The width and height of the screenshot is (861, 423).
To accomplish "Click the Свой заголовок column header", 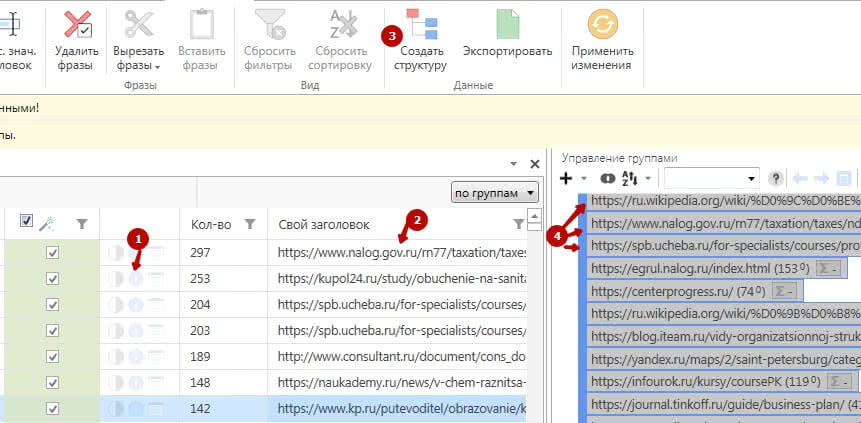I will tap(324, 224).
